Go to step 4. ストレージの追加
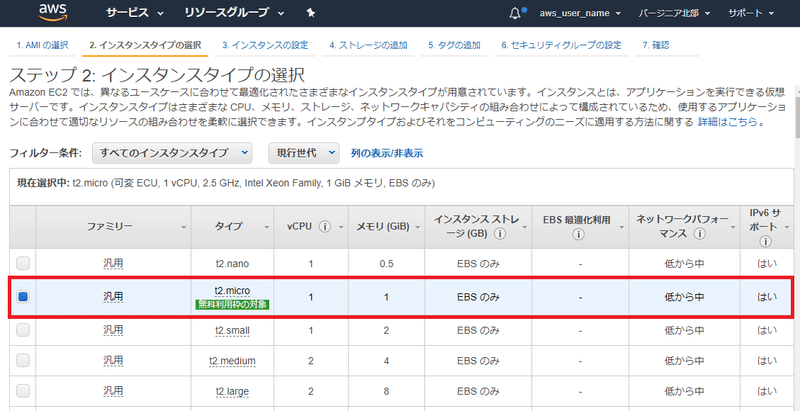Image resolution: width=800 pixels, height=411 pixels. point(368,45)
